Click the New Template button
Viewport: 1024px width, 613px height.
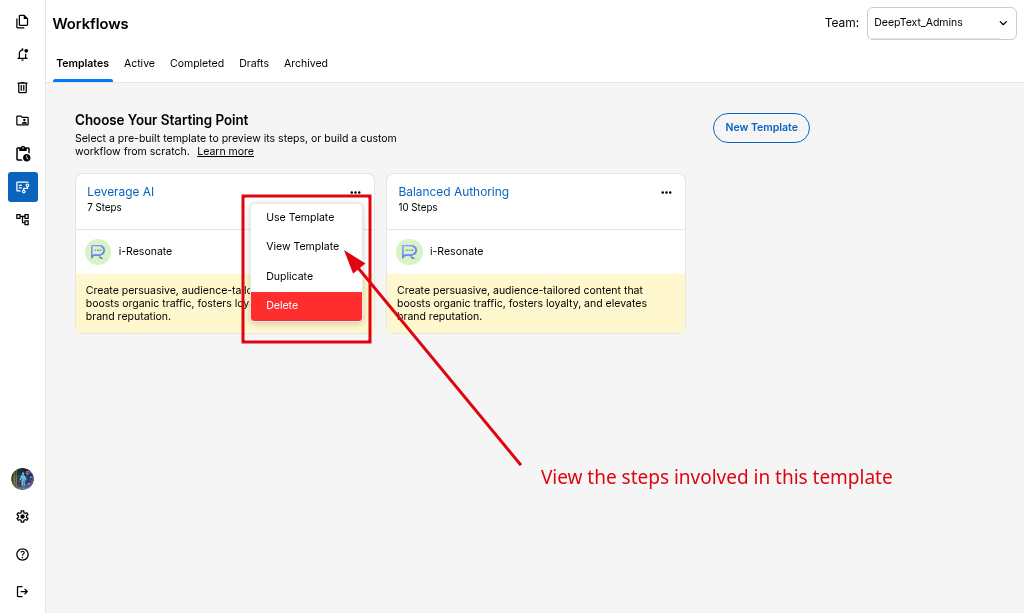(x=761, y=127)
